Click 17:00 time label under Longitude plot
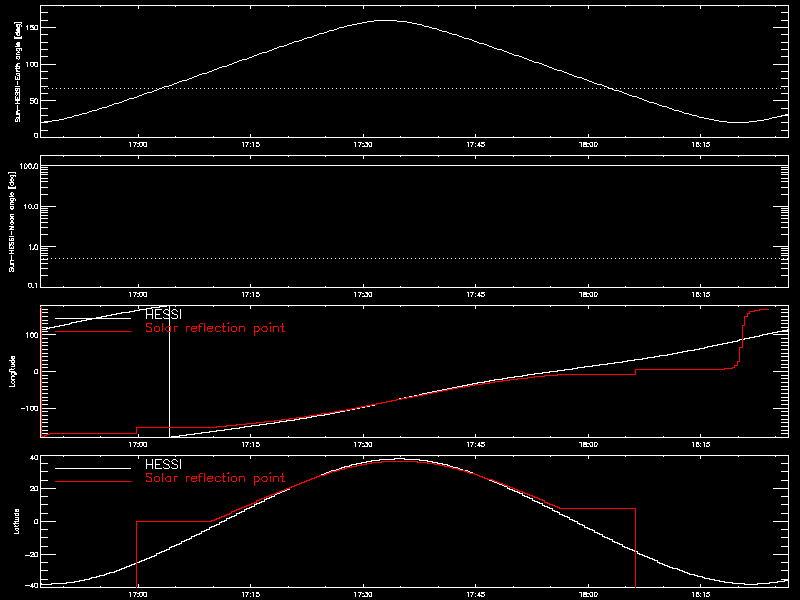Screen dimensions: 800x600 [138, 445]
